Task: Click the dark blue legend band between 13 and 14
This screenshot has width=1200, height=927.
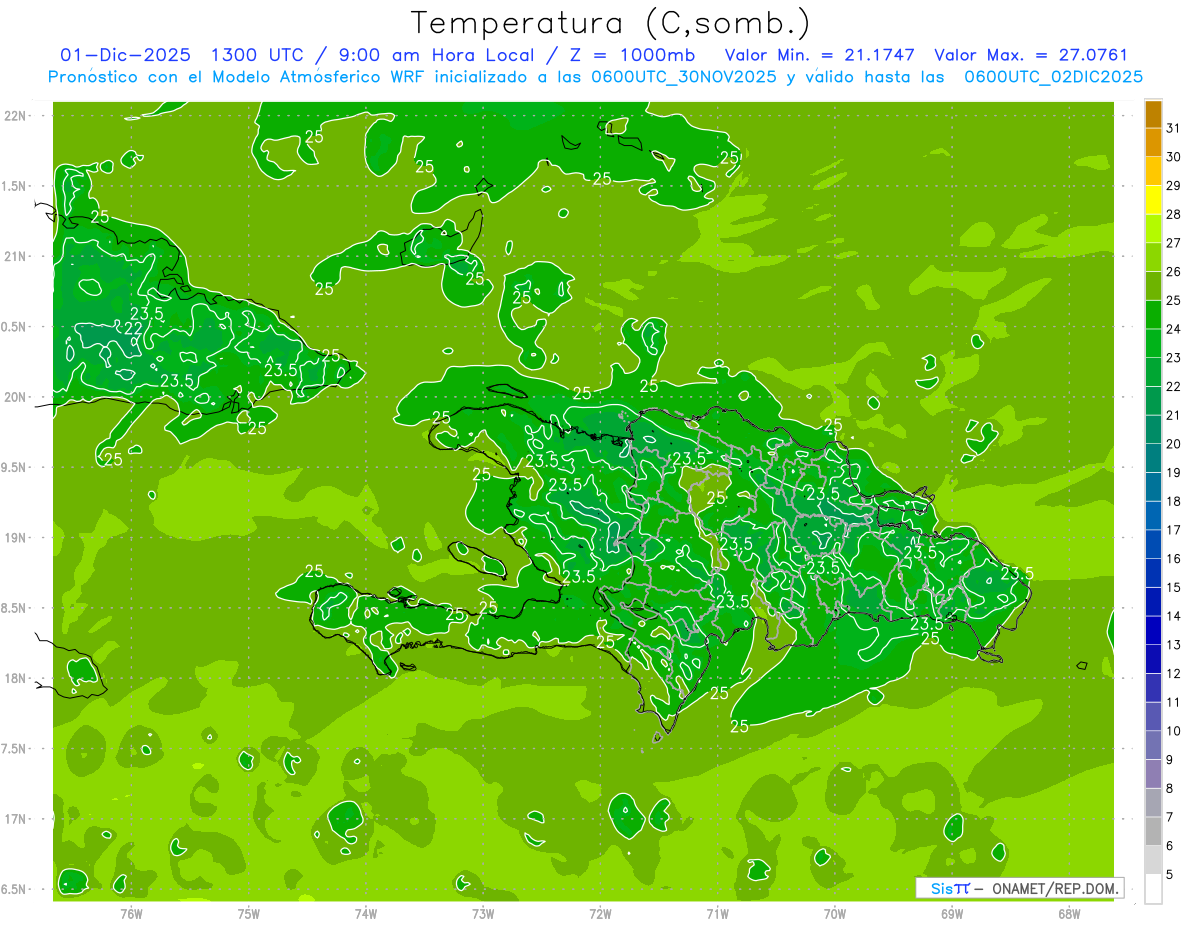Action: click(1153, 630)
